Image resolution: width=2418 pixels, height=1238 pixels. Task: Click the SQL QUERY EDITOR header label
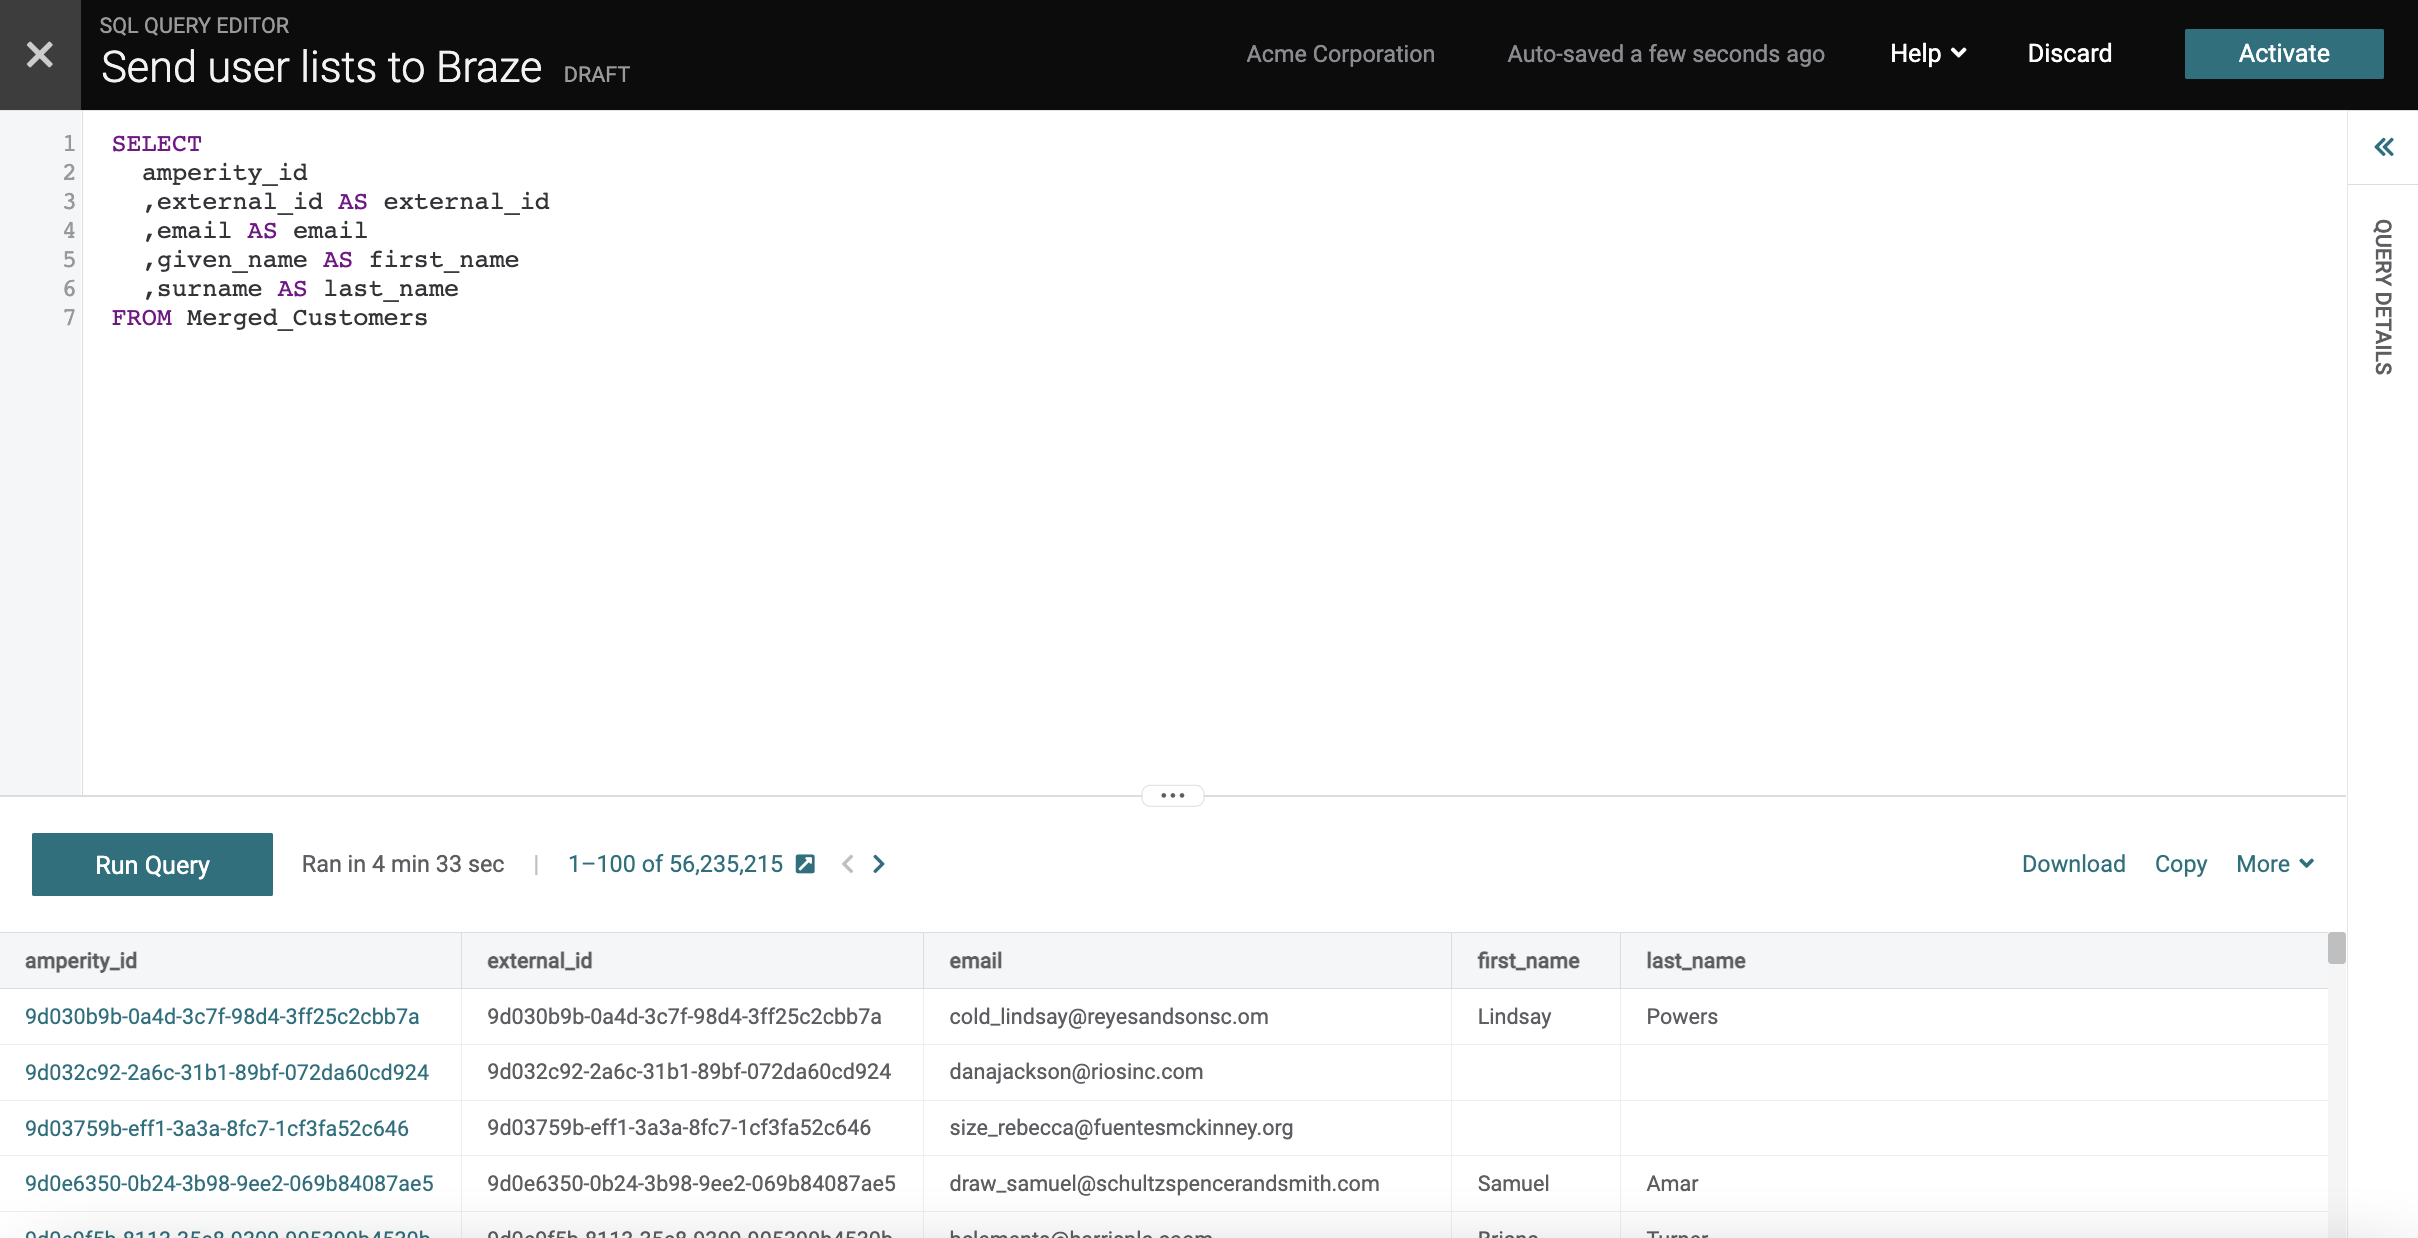pos(194,26)
